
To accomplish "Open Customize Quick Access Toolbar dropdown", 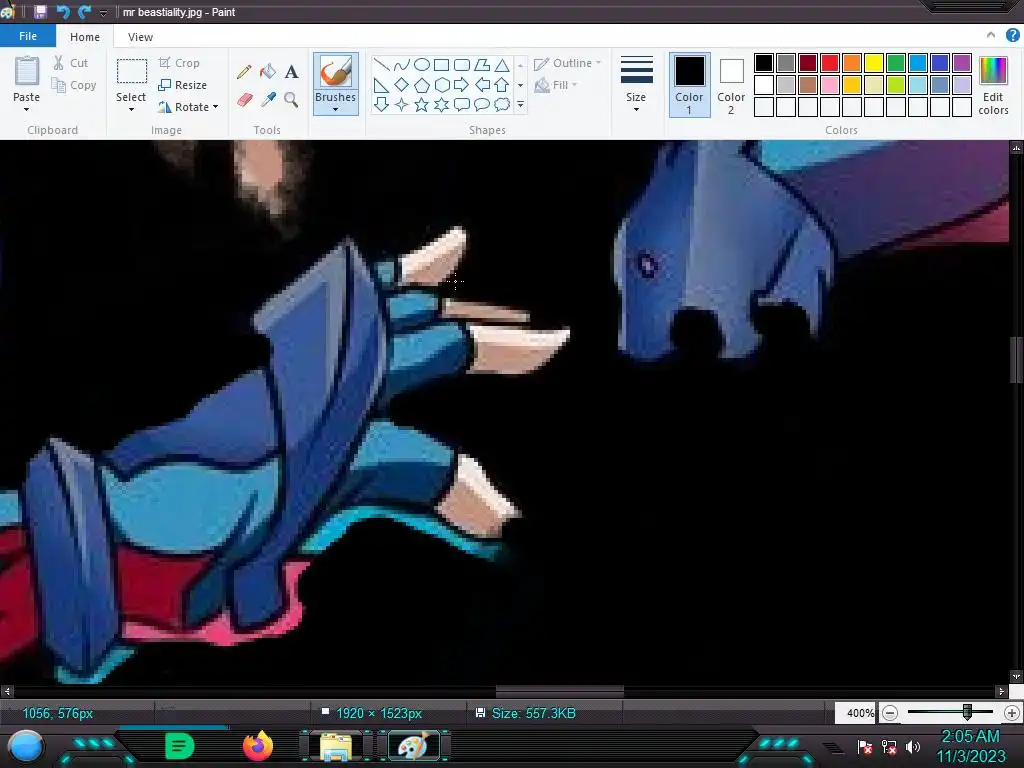I will pos(103,12).
